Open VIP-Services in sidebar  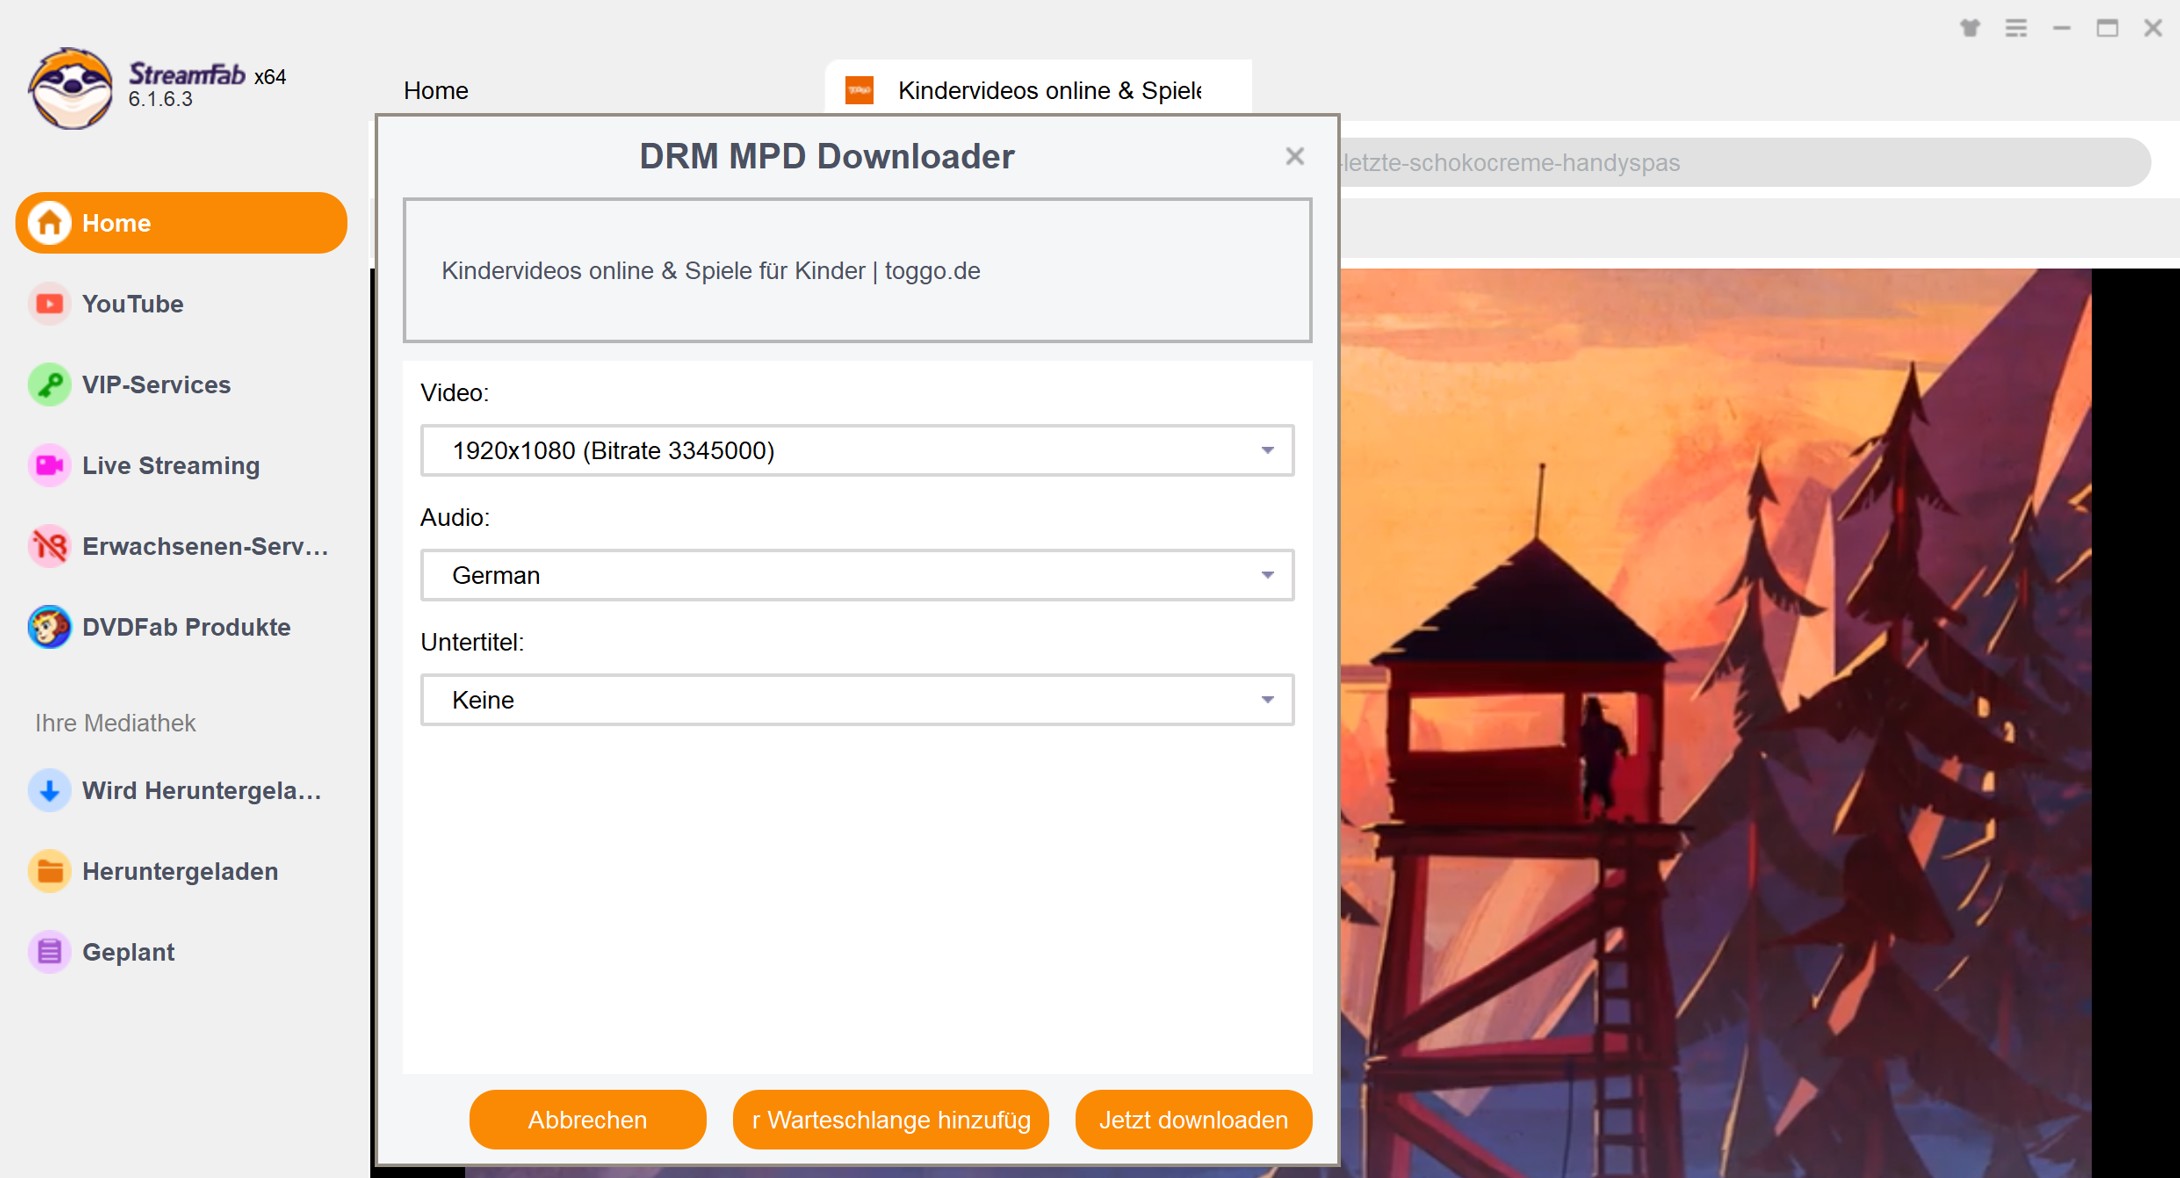(x=181, y=385)
